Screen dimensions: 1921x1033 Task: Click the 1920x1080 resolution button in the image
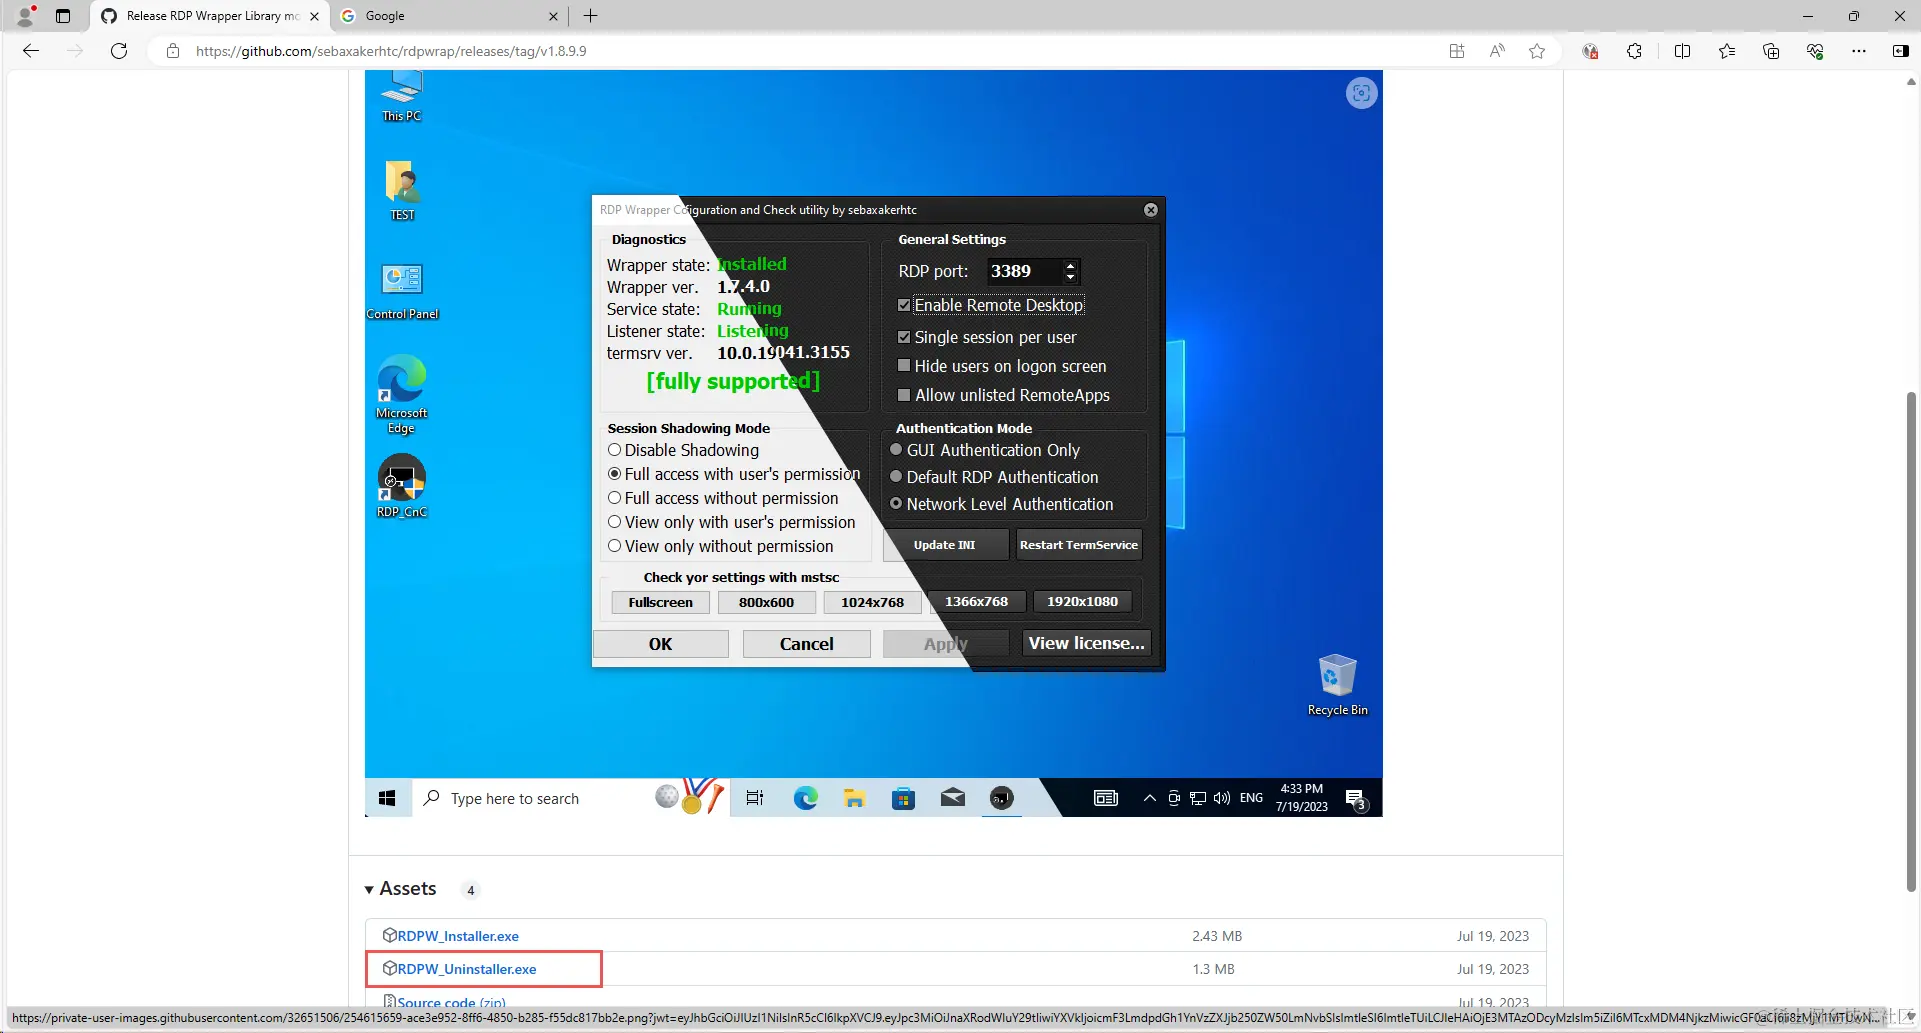pyautogui.click(x=1082, y=601)
